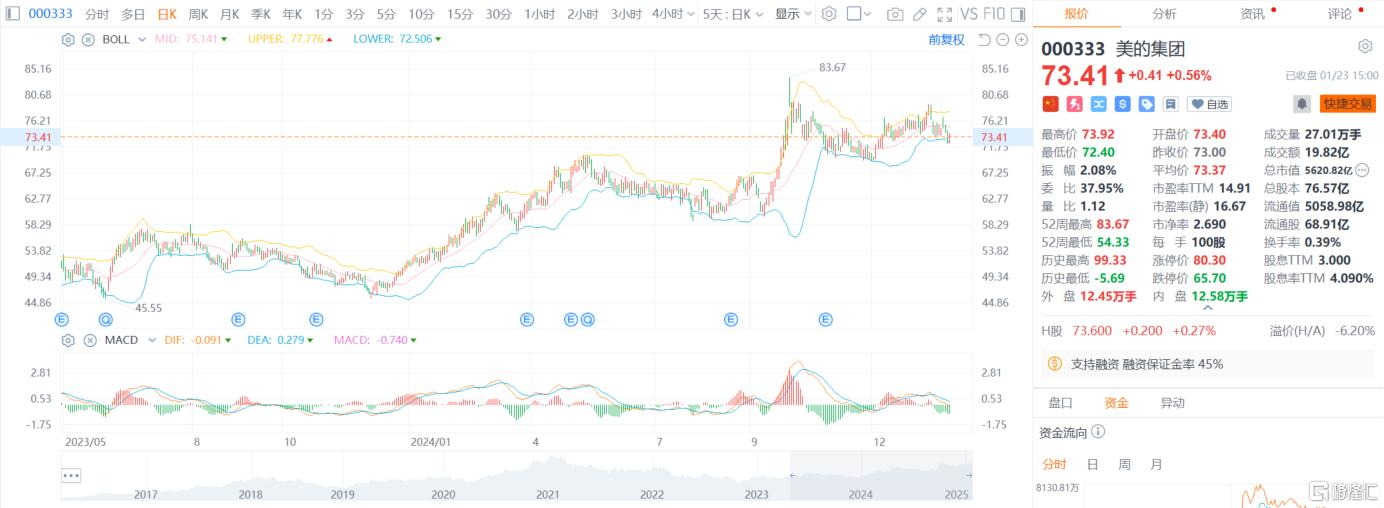This screenshot has height=508, width=1384.
Task: Switch to the 周K weekly chart
Action: pos(198,14)
